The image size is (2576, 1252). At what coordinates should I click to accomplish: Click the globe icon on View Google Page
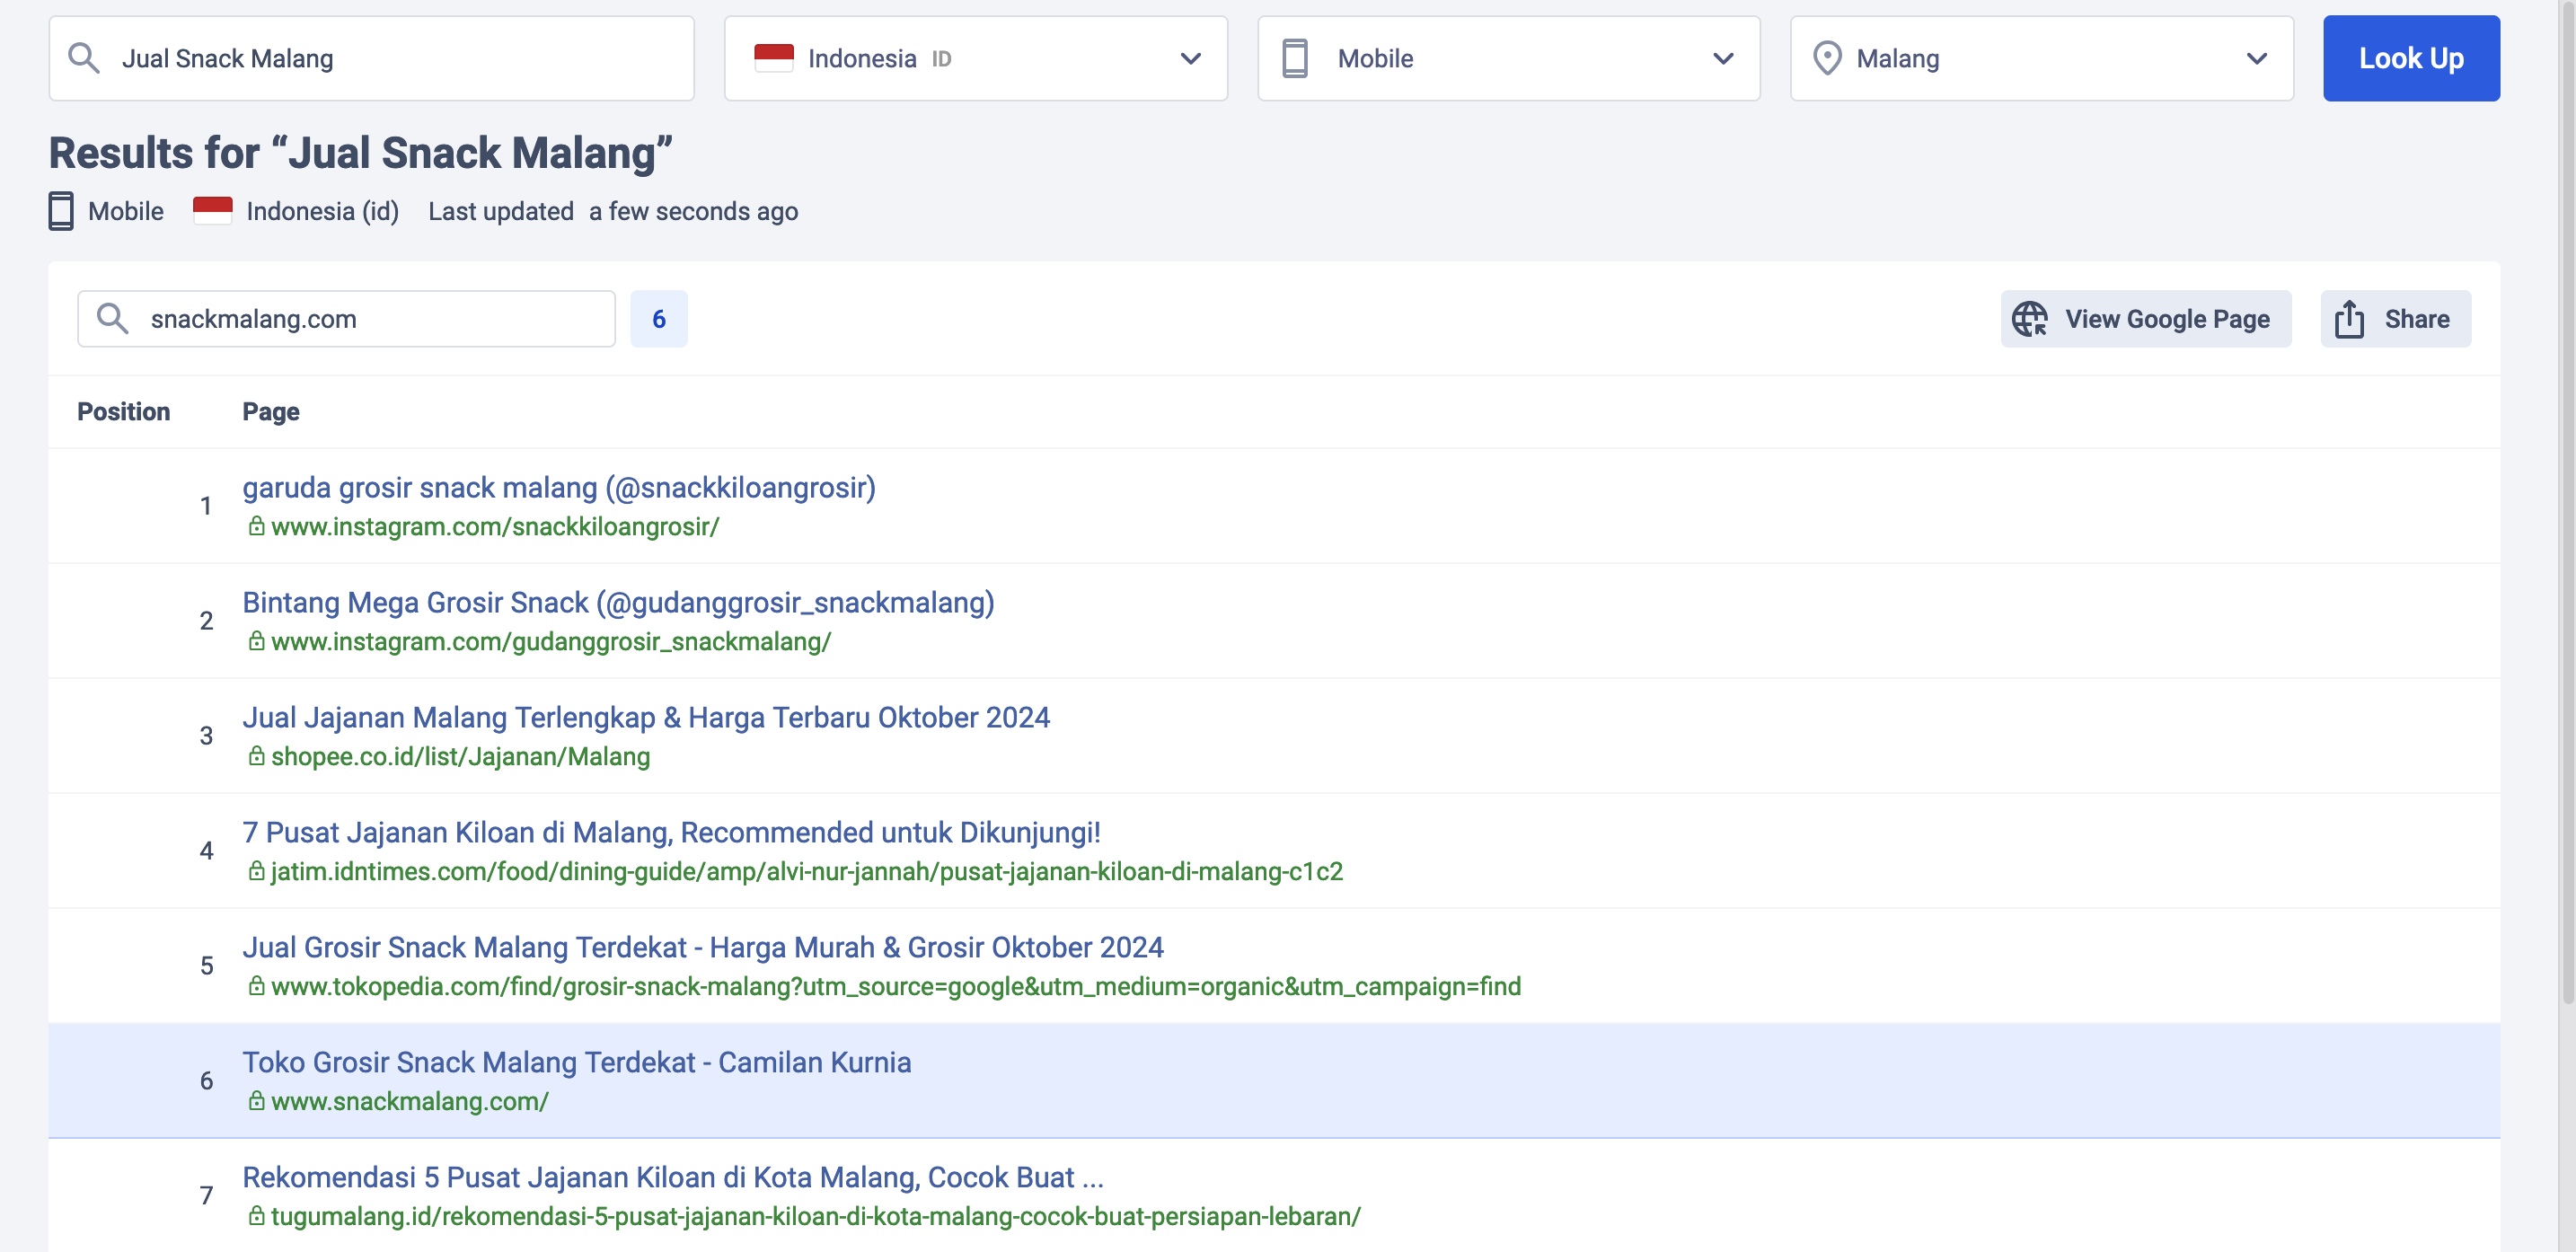point(2030,319)
